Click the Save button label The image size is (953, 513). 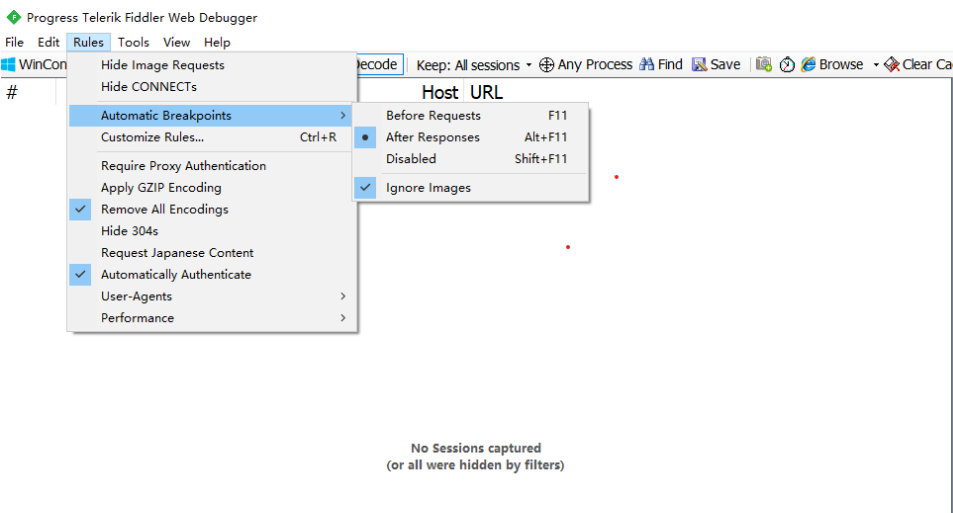(725, 64)
